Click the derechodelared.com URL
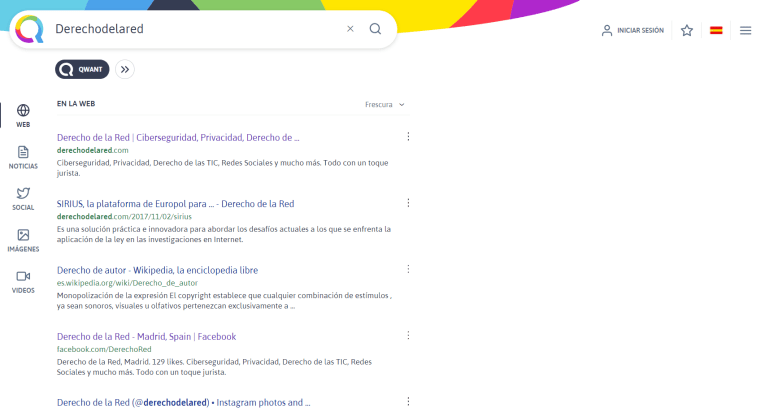Screen dimensions: 769x412 click(x=93, y=151)
